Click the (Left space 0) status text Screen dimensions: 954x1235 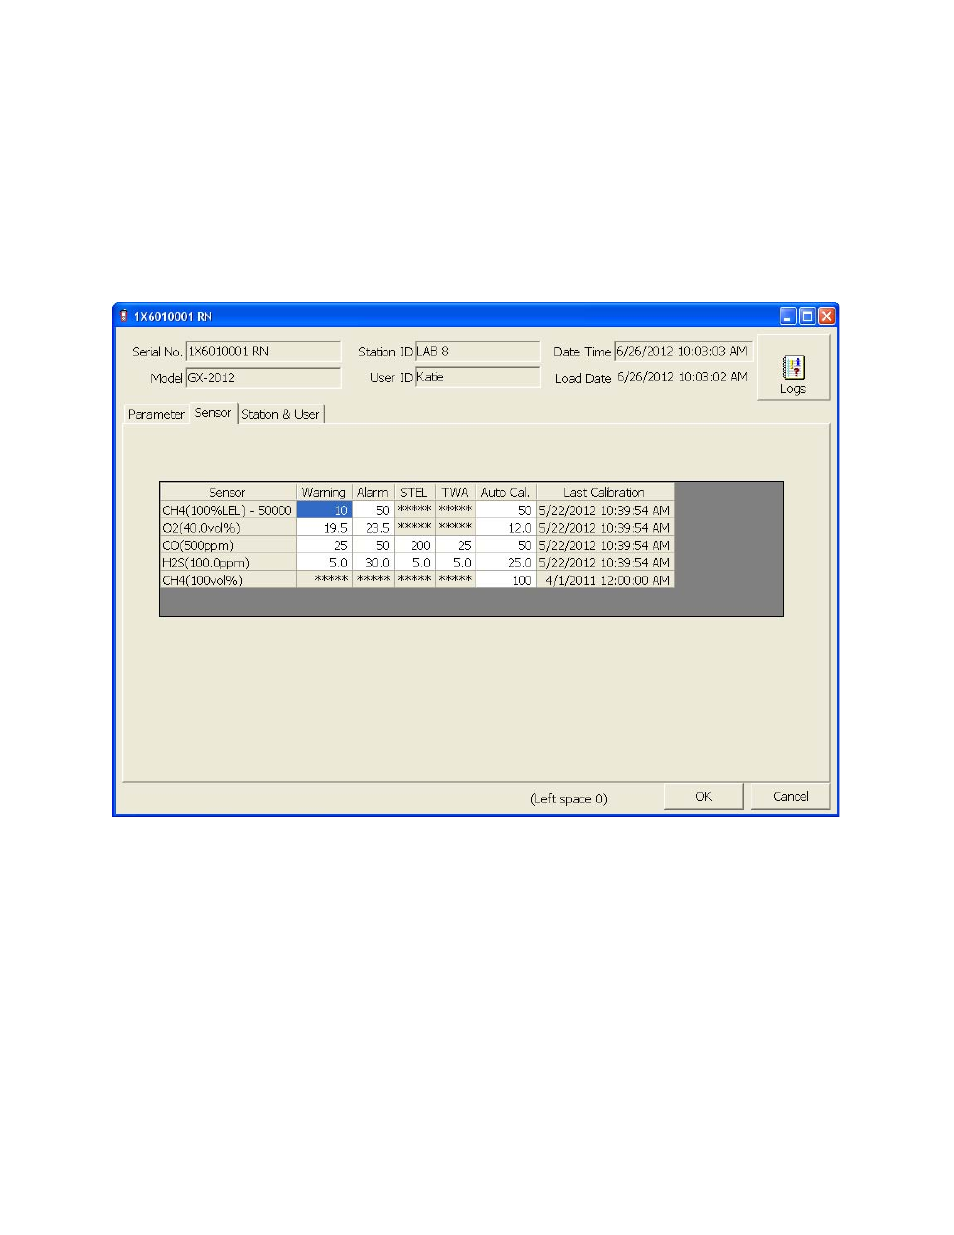(x=568, y=798)
